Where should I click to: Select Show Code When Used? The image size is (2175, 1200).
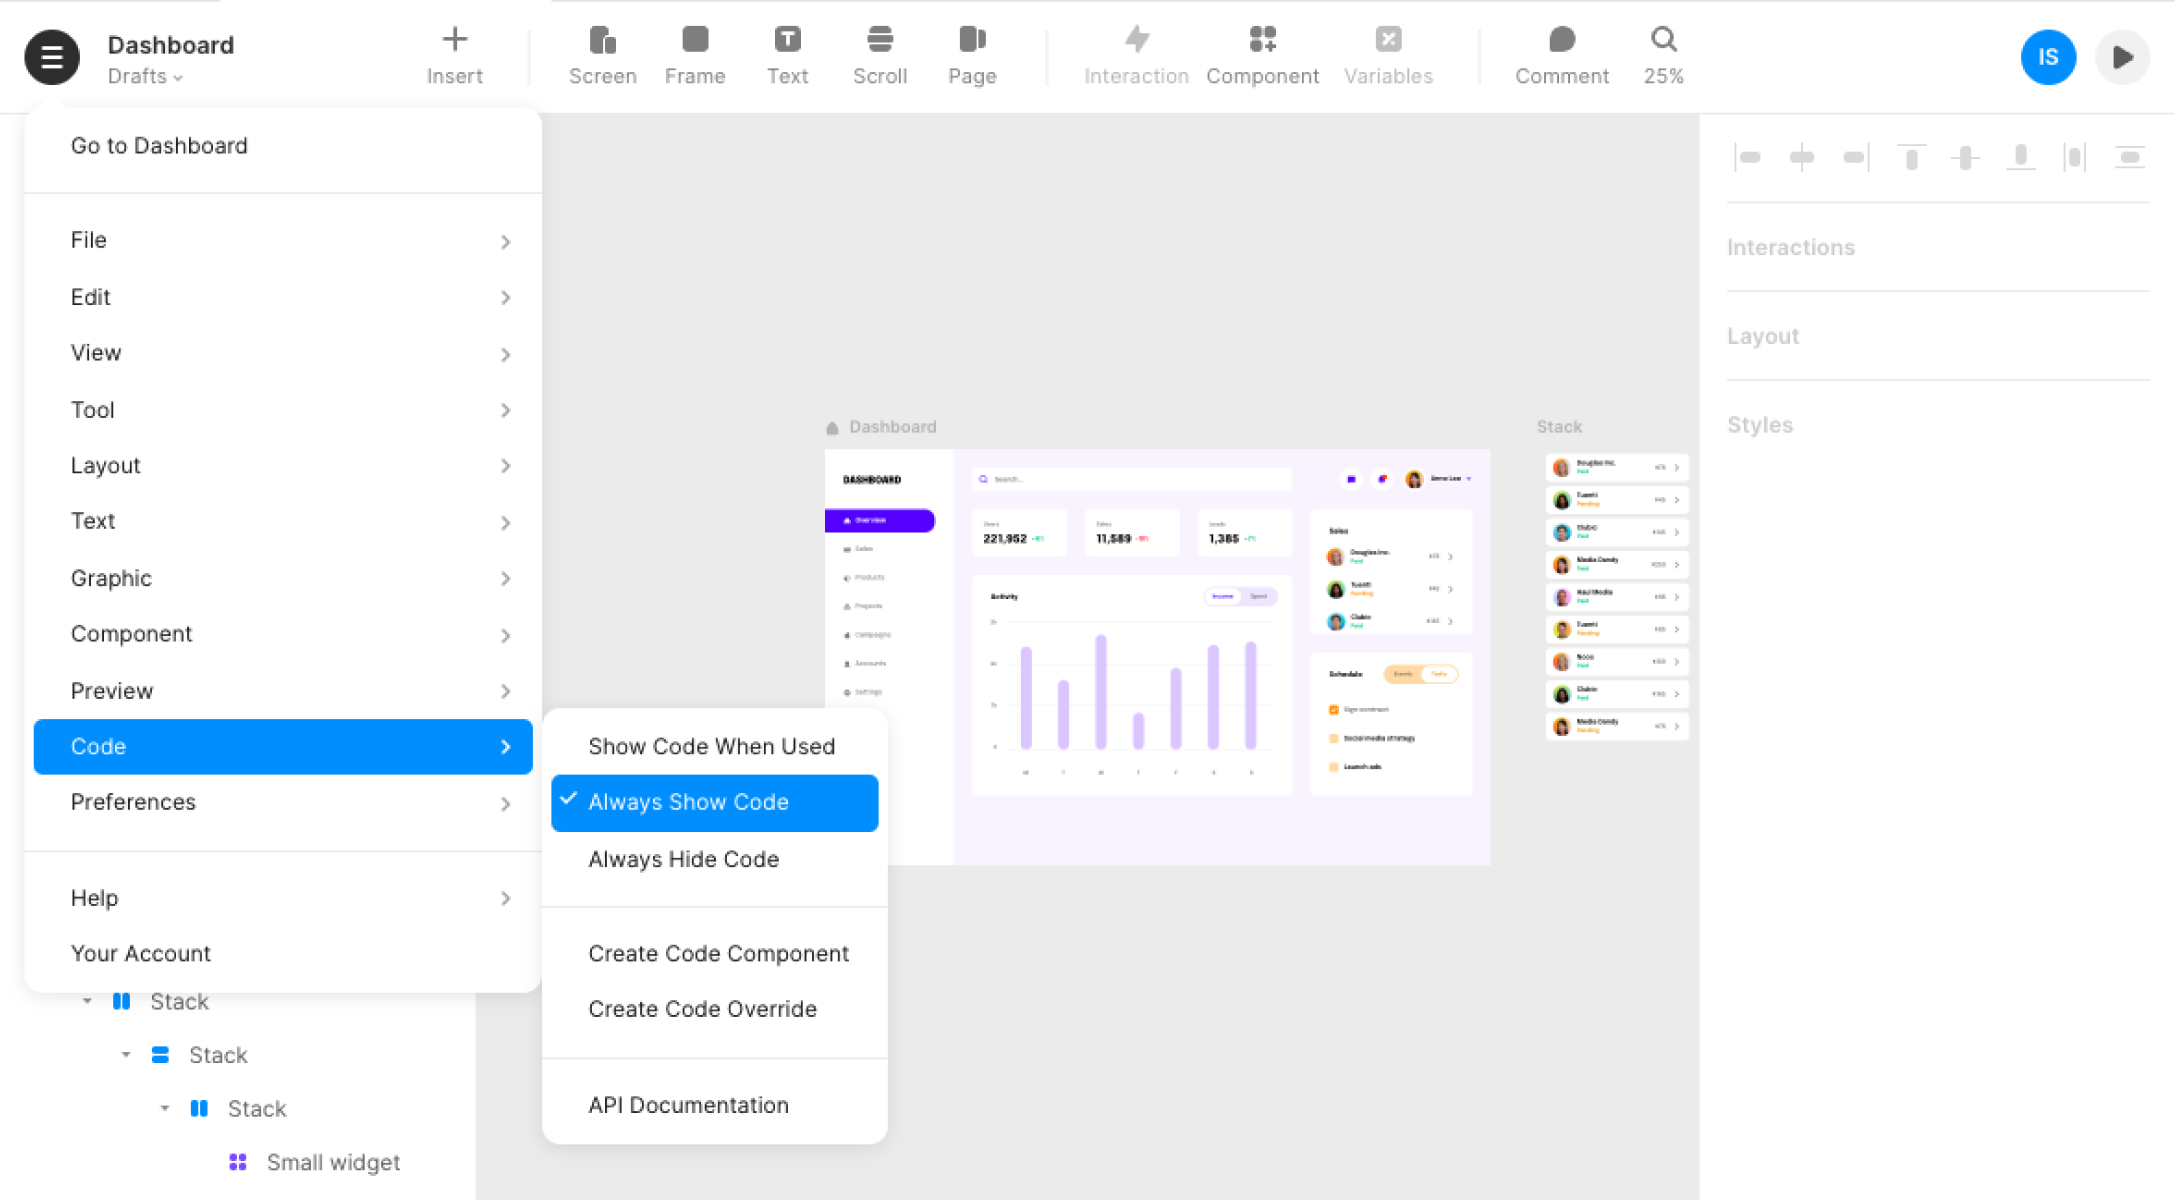[x=712, y=746]
